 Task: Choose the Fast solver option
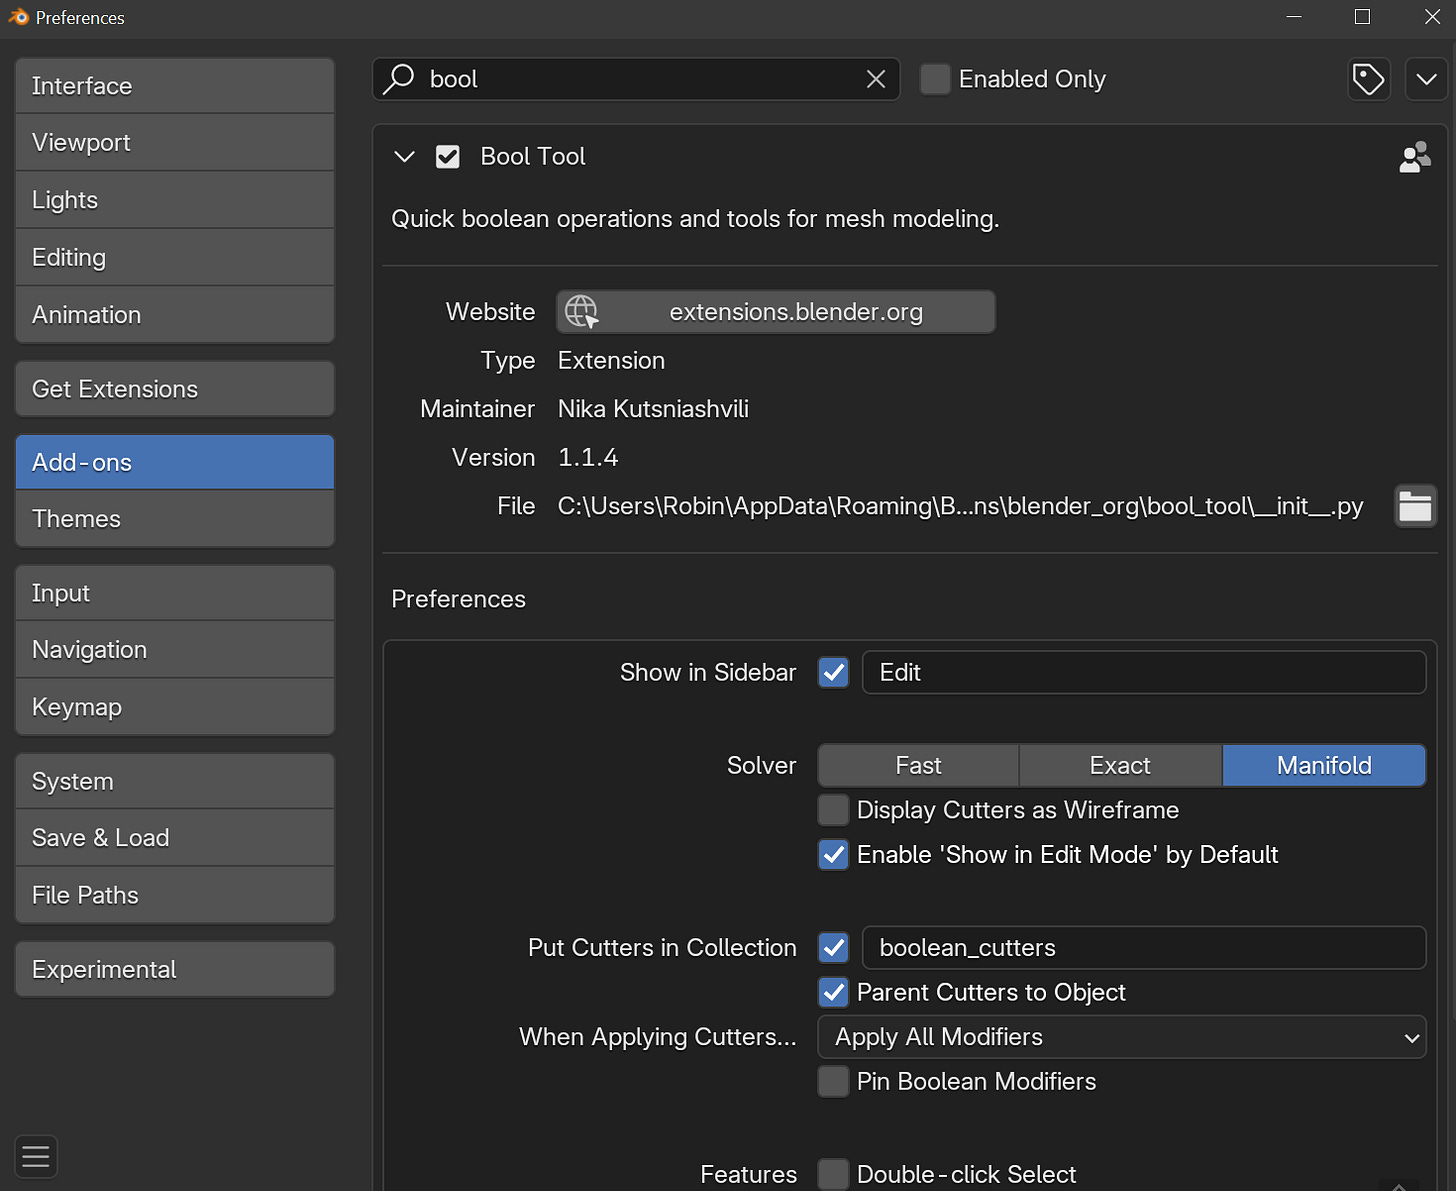click(918, 766)
